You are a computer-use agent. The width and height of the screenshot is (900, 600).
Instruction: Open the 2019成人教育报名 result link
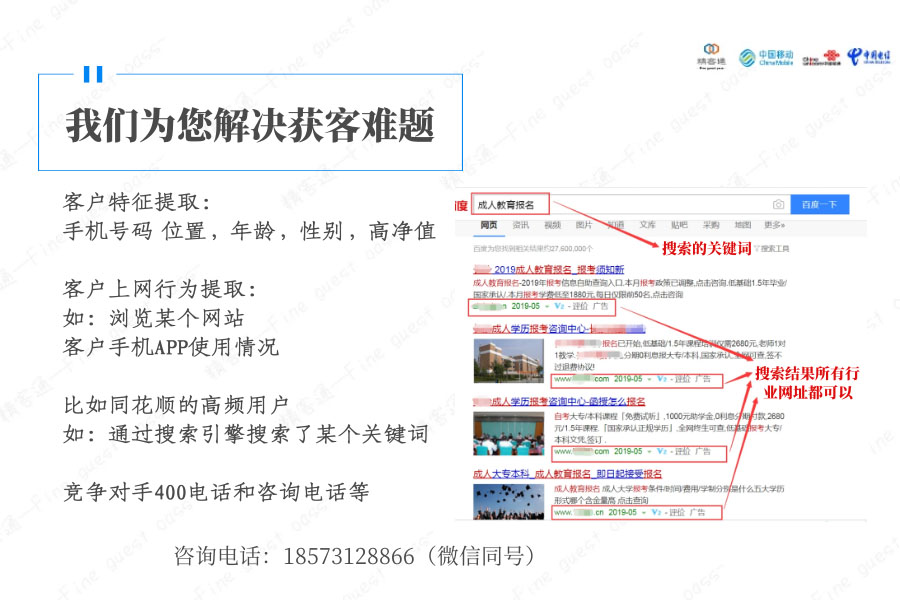pyautogui.click(x=560, y=270)
